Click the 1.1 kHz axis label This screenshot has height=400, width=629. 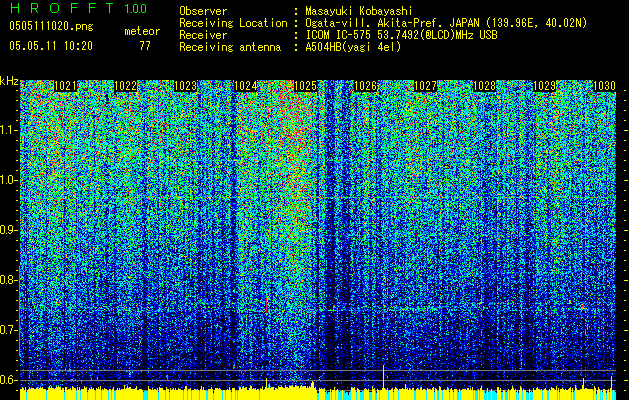click(8, 130)
